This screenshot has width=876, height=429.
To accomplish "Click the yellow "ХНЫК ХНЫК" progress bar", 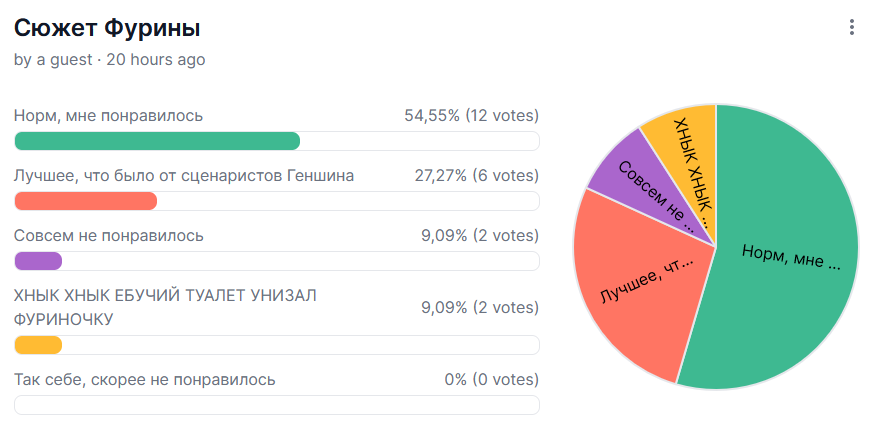I will pos(39,345).
